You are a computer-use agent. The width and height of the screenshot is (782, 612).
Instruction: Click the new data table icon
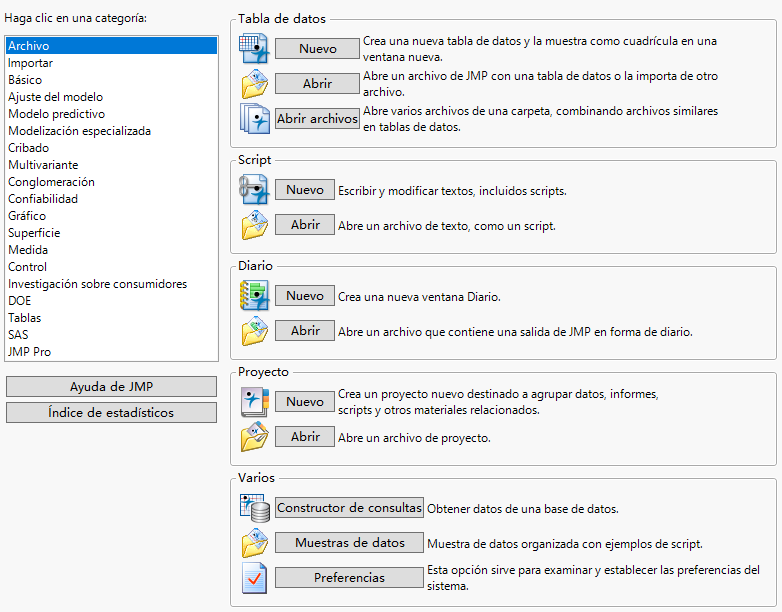[254, 48]
